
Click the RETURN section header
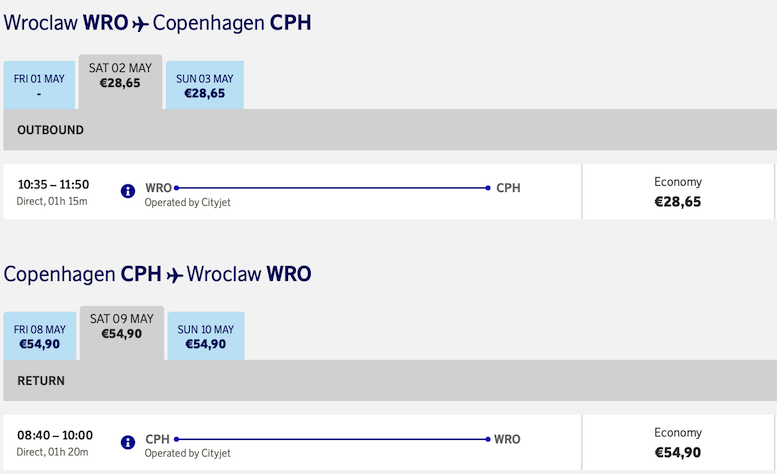pyautogui.click(x=390, y=380)
